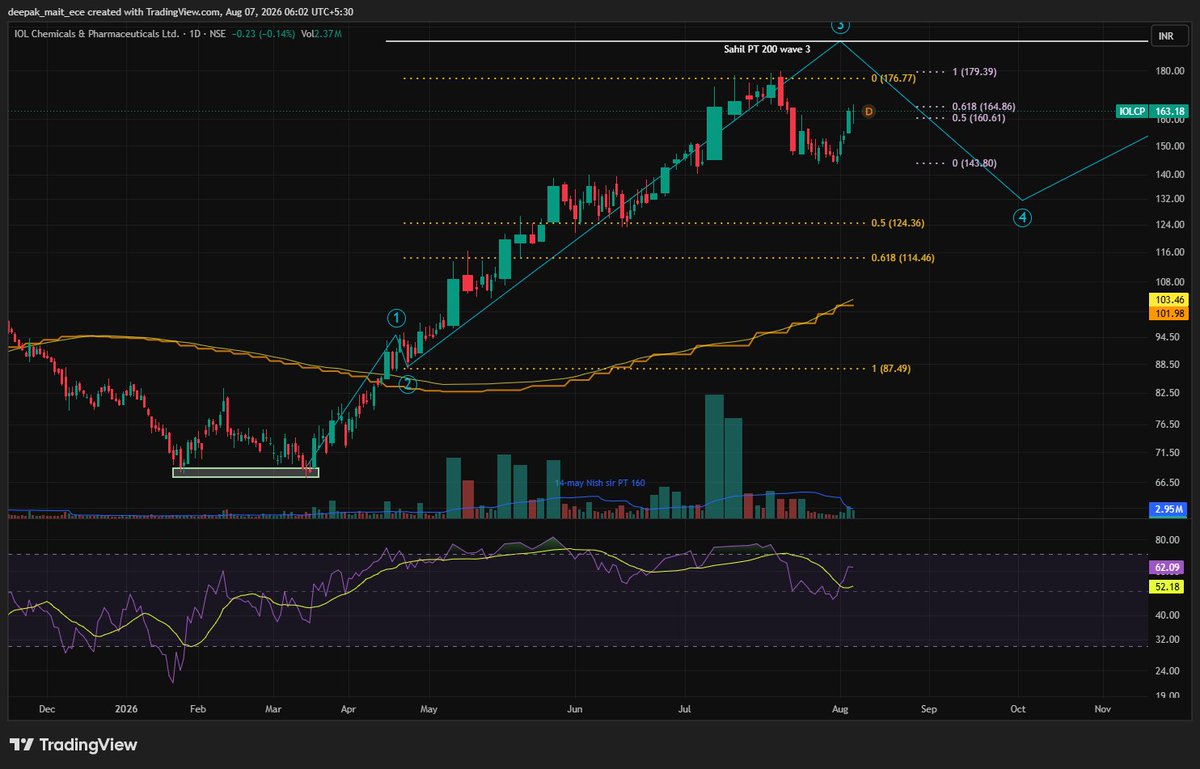Click the Oct time axis label
The height and width of the screenshot is (769, 1200).
click(1017, 709)
